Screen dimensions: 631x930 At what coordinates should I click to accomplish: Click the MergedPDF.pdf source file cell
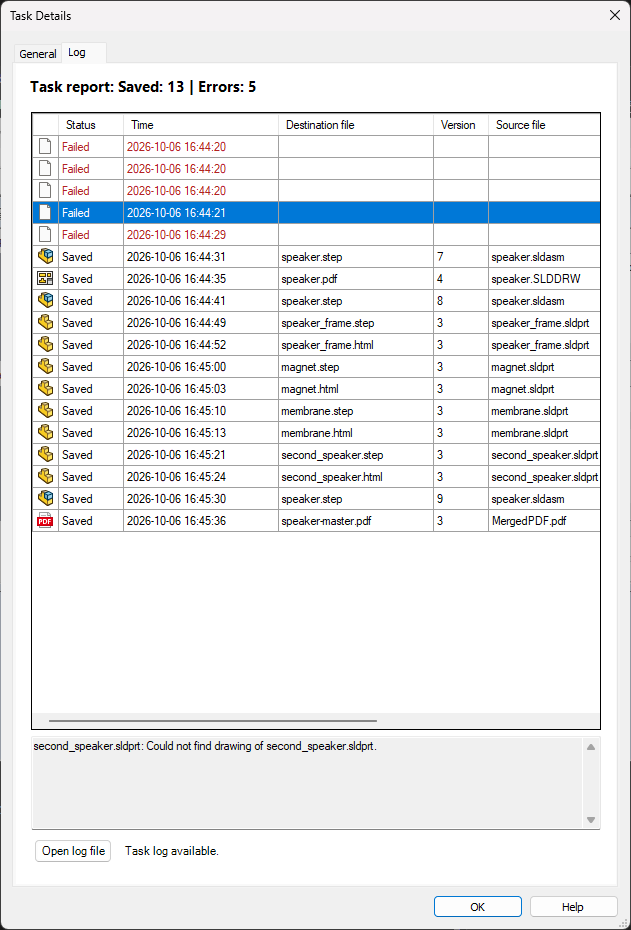click(x=544, y=520)
